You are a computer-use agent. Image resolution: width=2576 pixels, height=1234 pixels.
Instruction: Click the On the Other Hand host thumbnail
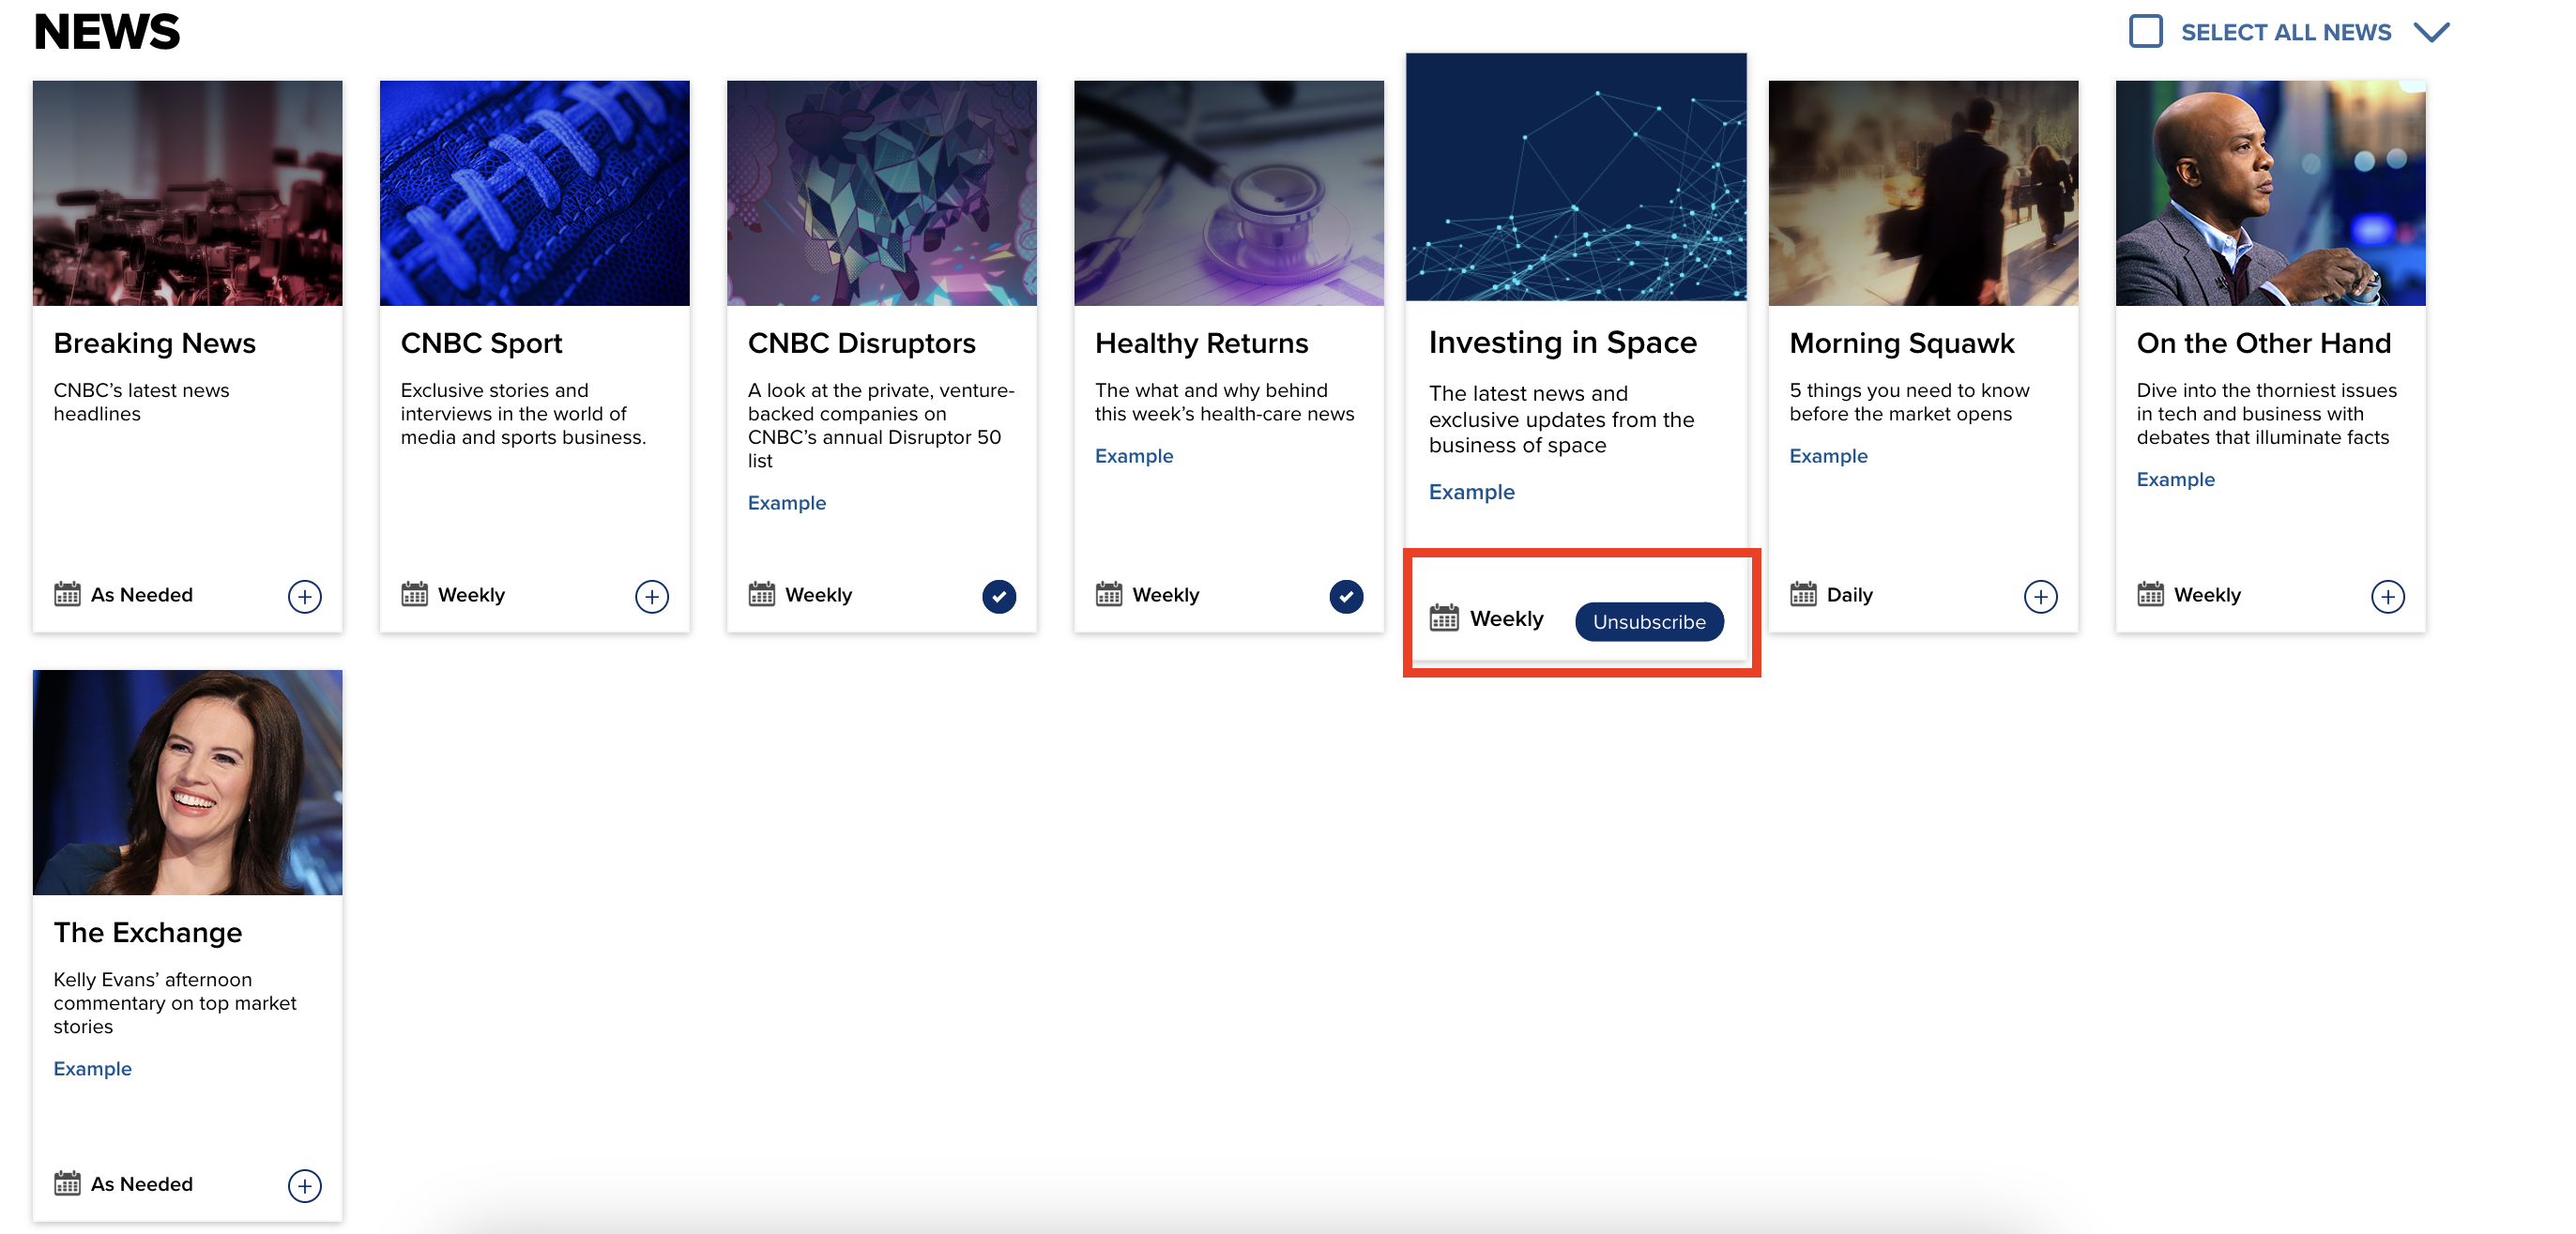tap(2270, 193)
